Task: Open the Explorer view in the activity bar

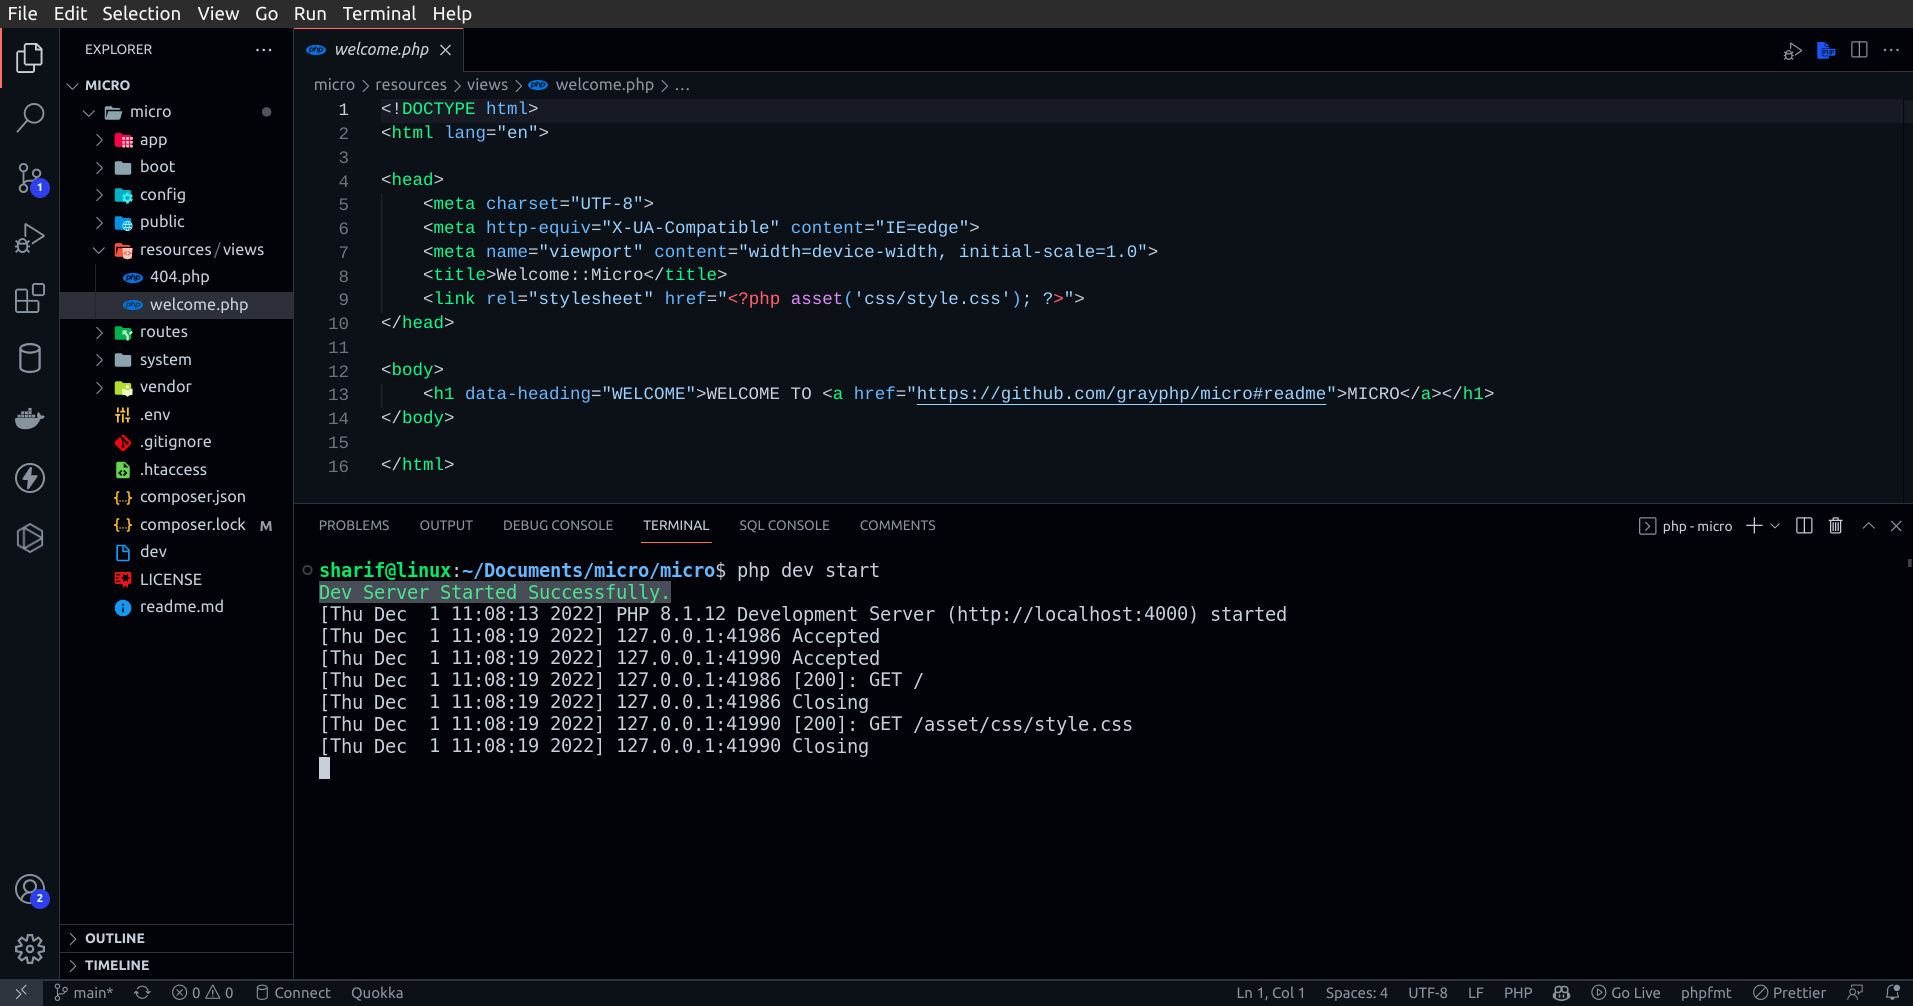Action: pos(30,58)
